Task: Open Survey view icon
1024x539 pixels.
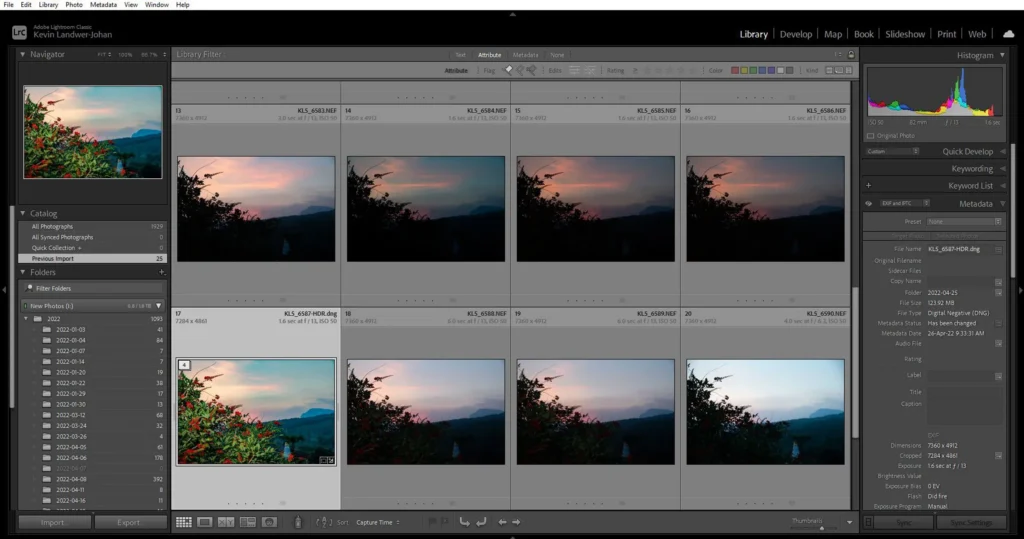Action: click(x=247, y=522)
